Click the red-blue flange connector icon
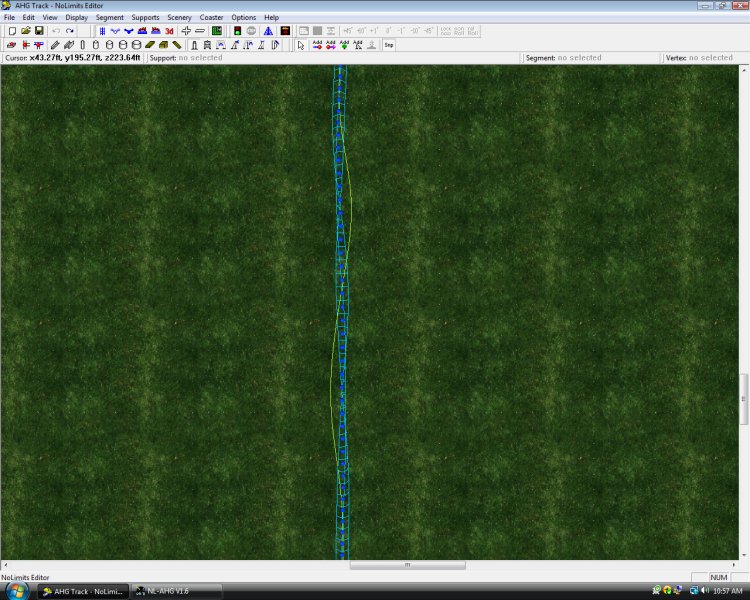Screen dimensions: 750x600 (25, 45)
